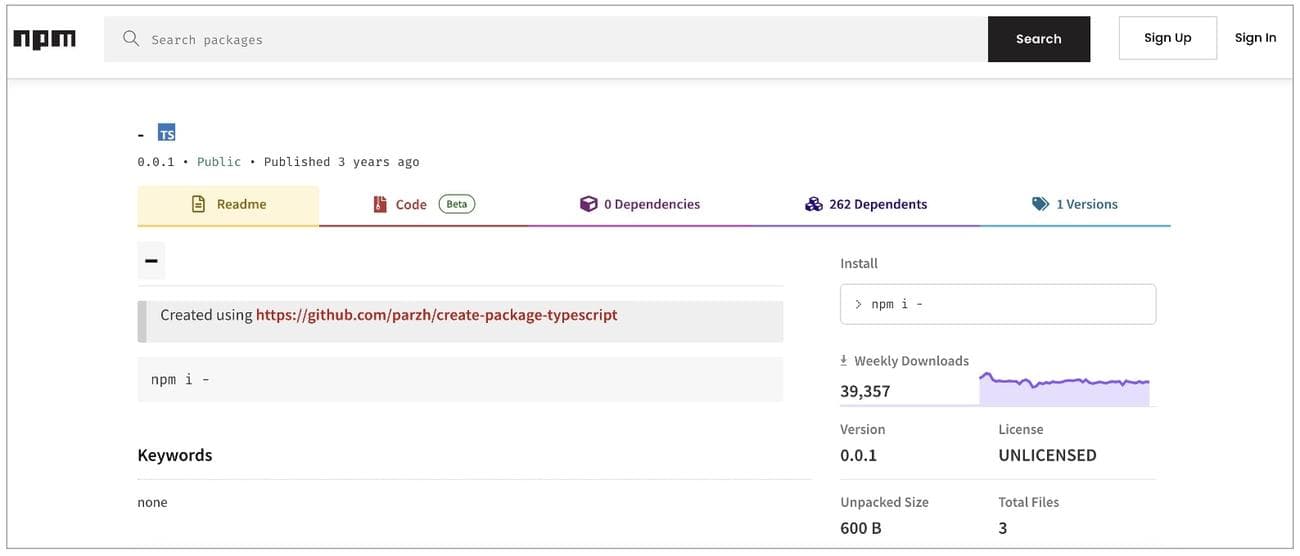Switch to the Readme tab

pos(228,205)
